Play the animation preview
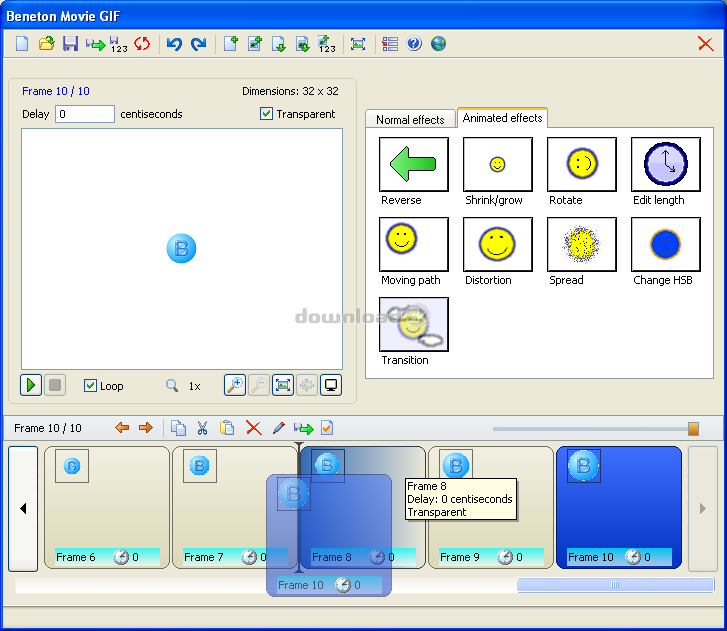The width and height of the screenshot is (727, 631). [x=31, y=385]
